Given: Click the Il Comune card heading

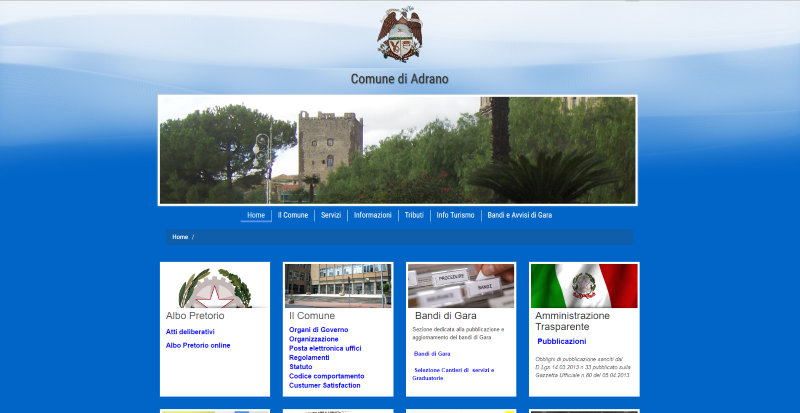Looking at the screenshot, I should pyautogui.click(x=312, y=316).
